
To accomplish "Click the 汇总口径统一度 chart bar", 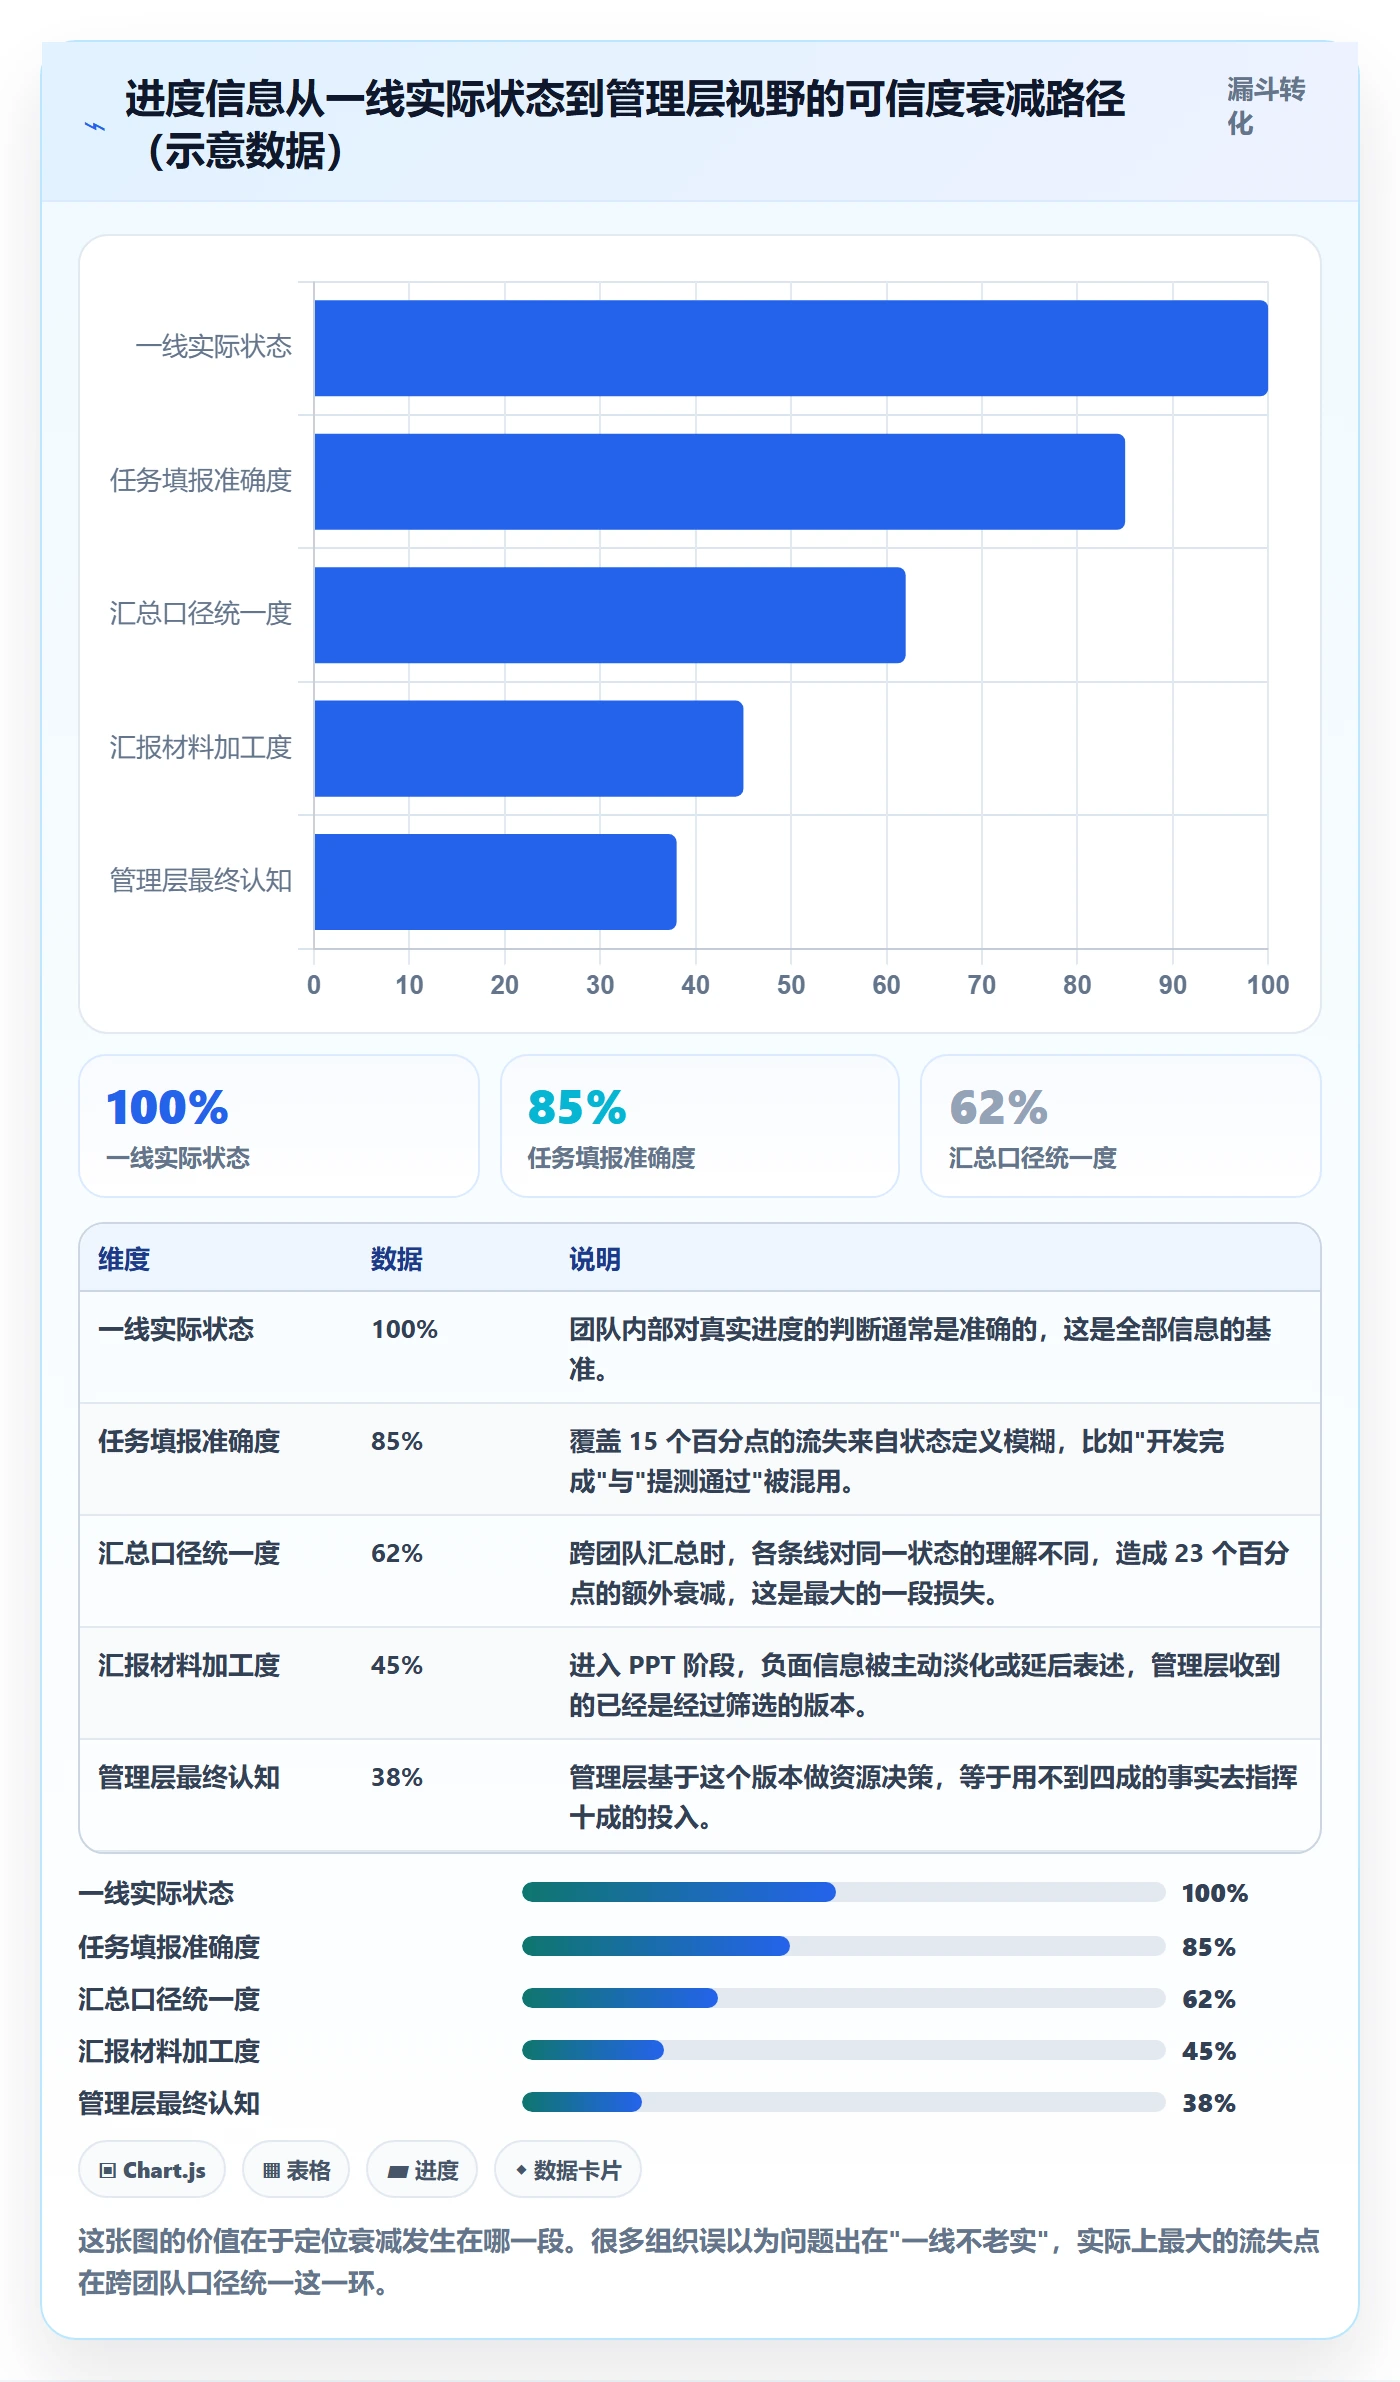I will (x=610, y=615).
